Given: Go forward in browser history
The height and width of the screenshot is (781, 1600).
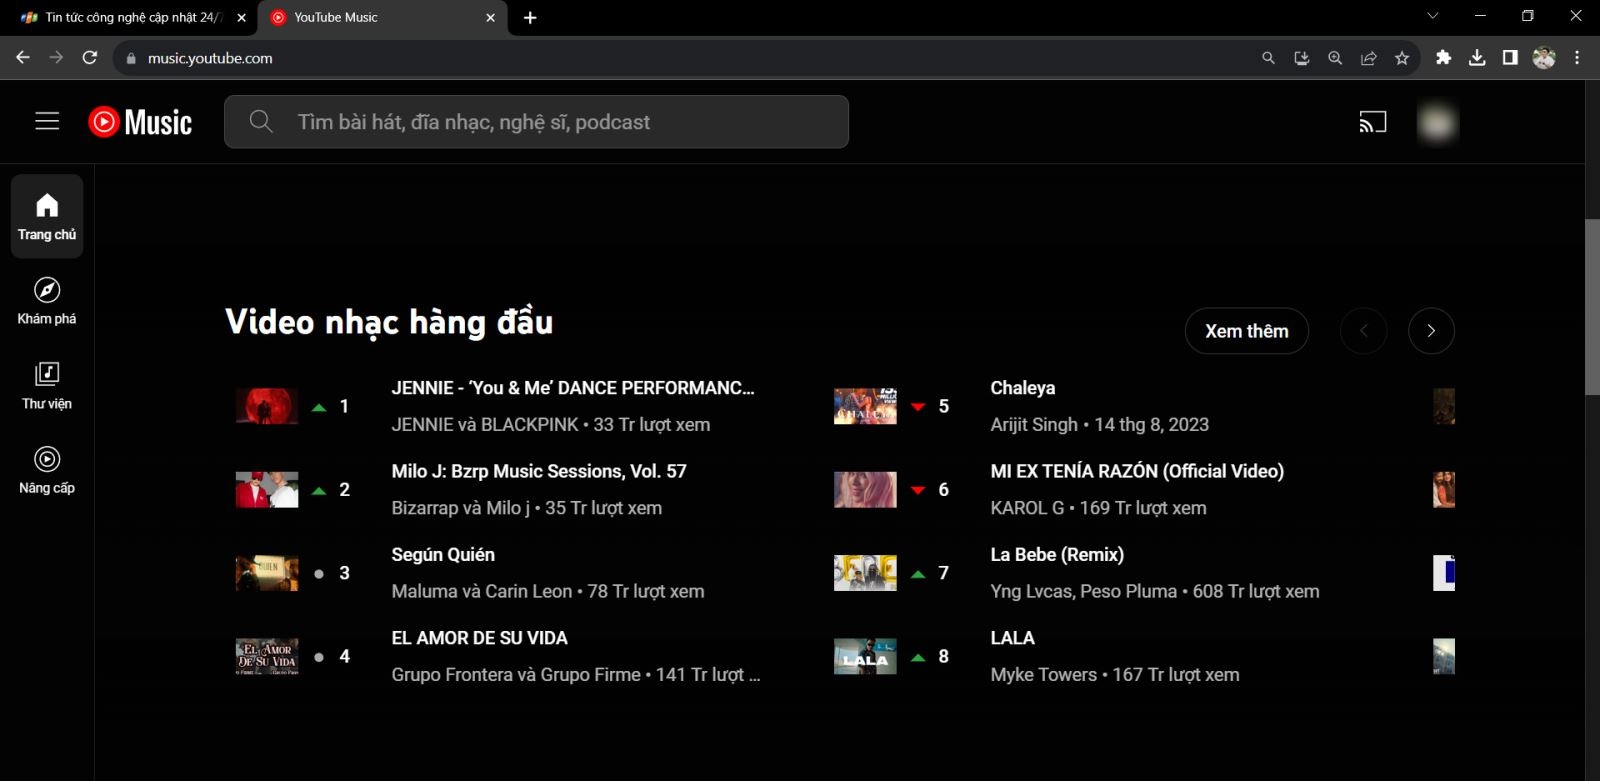Looking at the screenshot, I should (x=56, y=58).
